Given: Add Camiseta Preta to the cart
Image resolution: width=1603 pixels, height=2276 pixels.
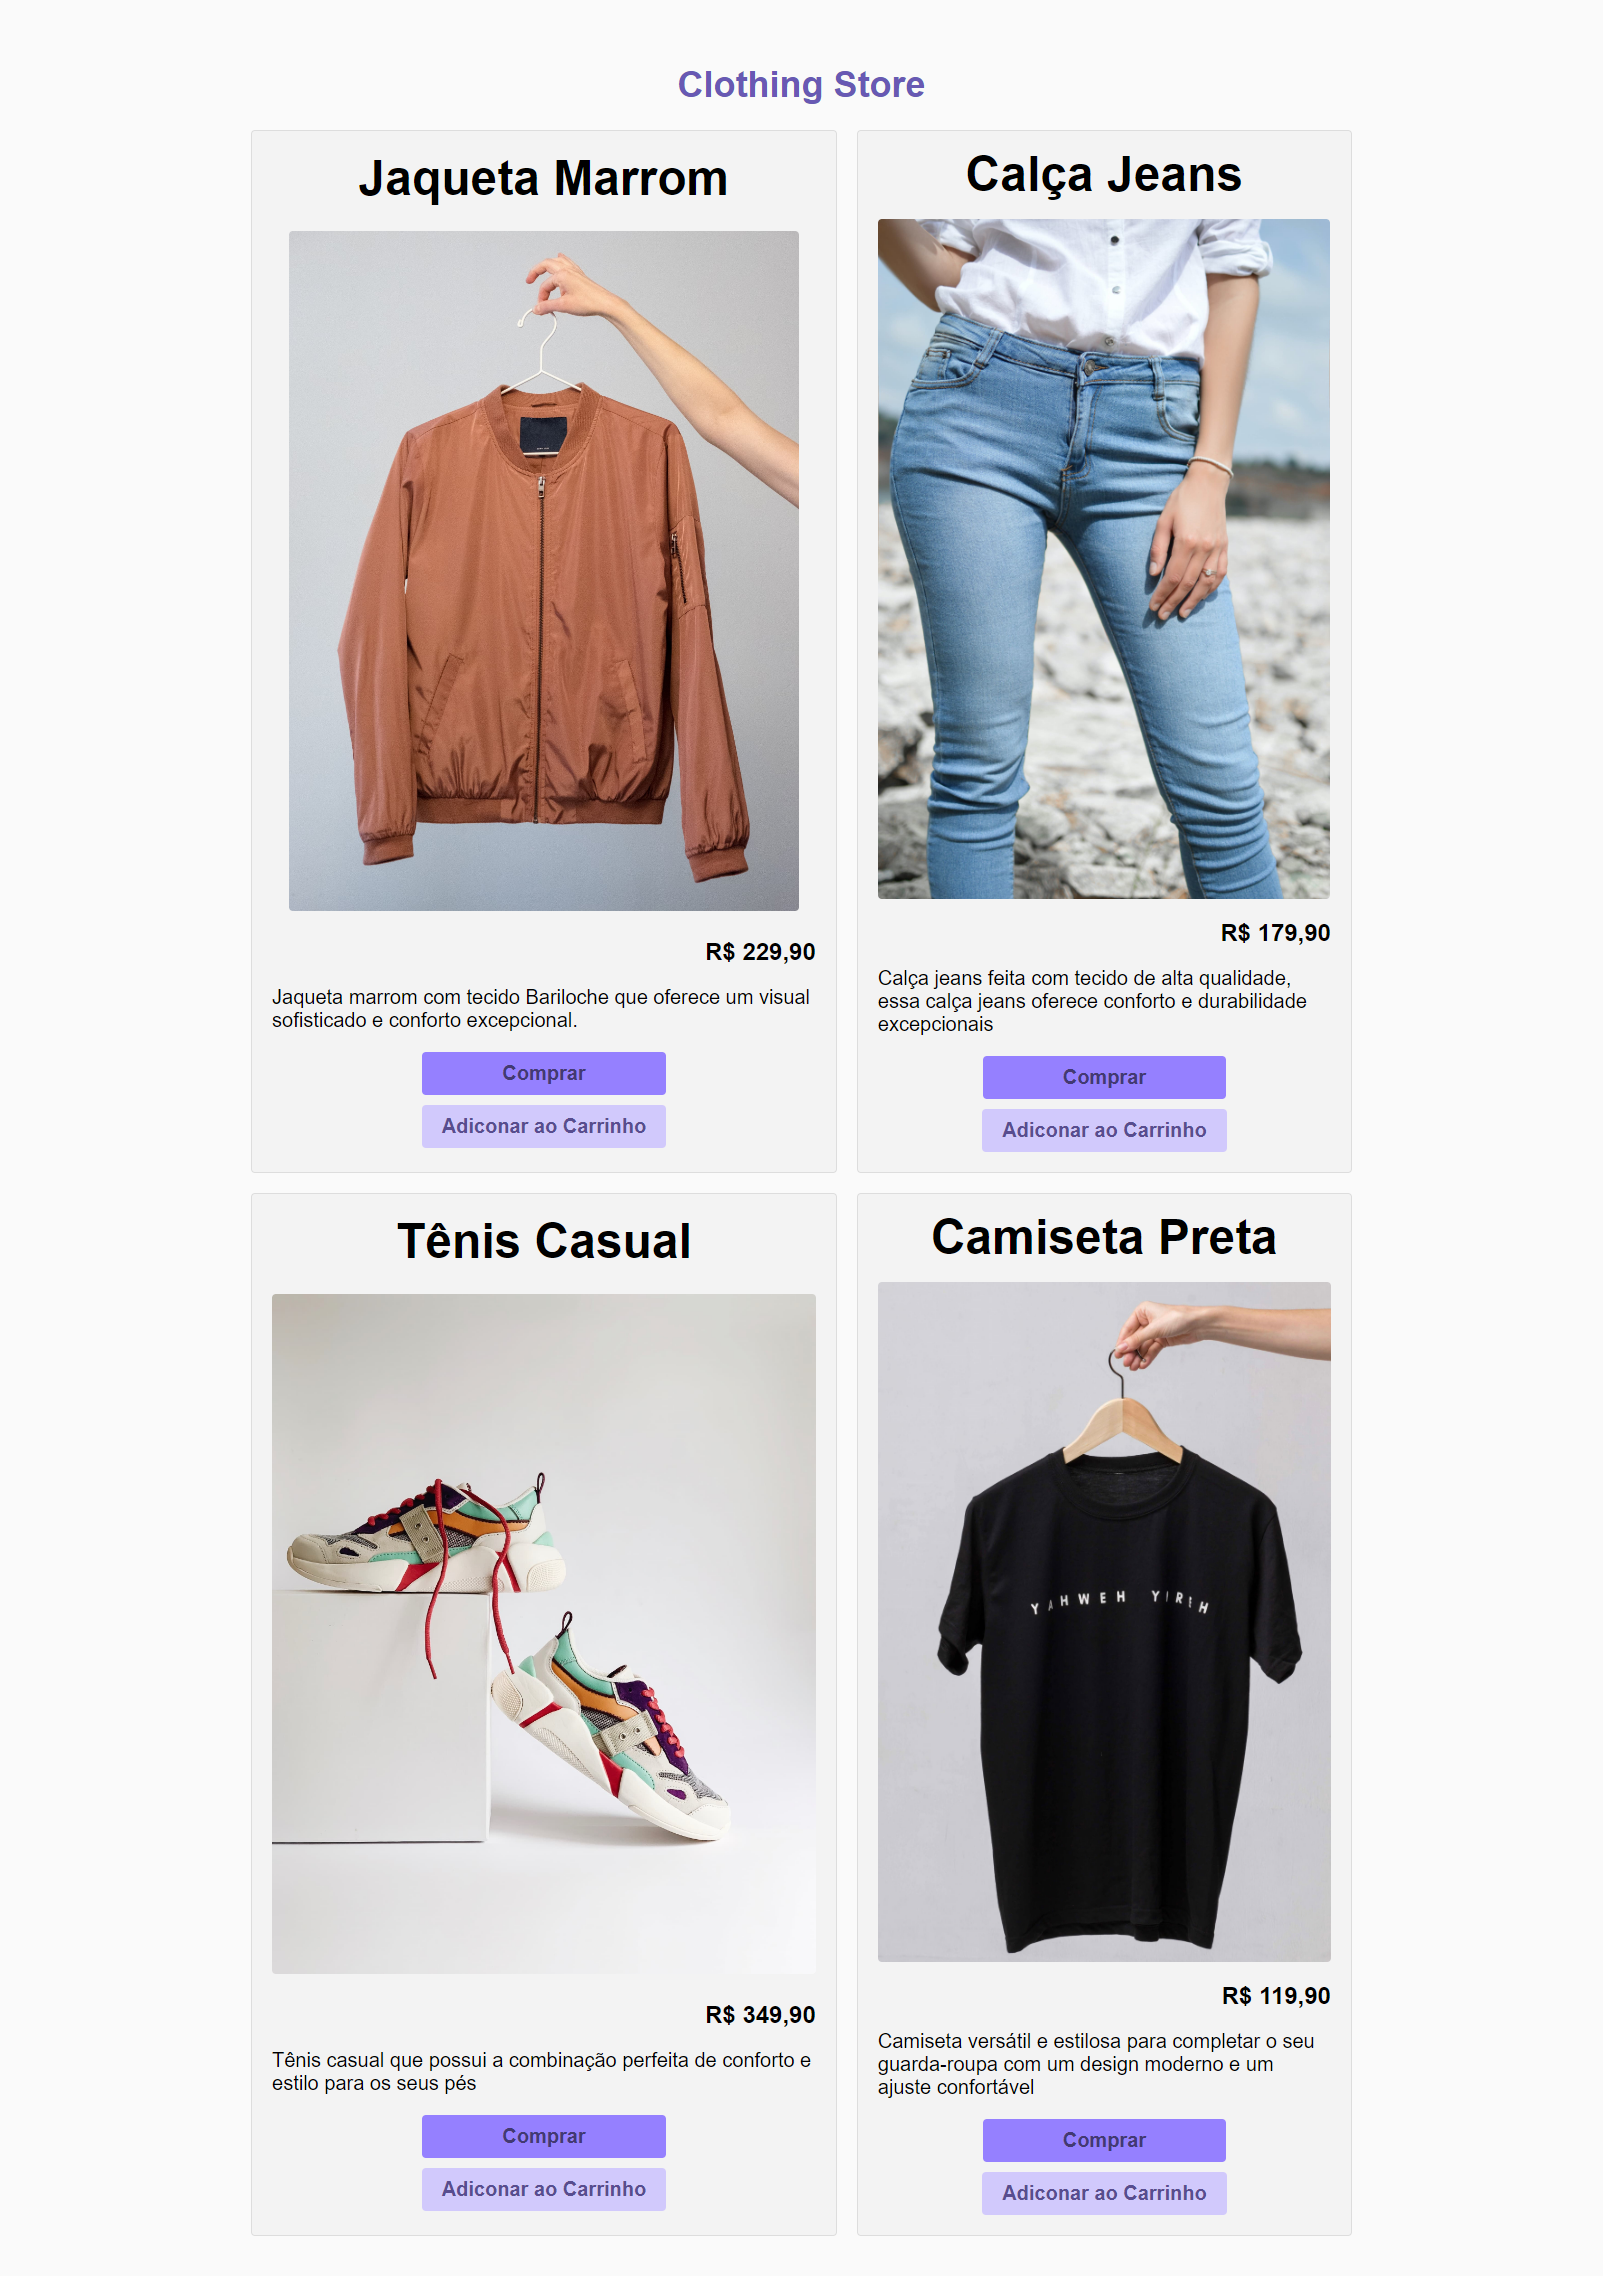Looking at the screenshot, I should [1104, 2193].
